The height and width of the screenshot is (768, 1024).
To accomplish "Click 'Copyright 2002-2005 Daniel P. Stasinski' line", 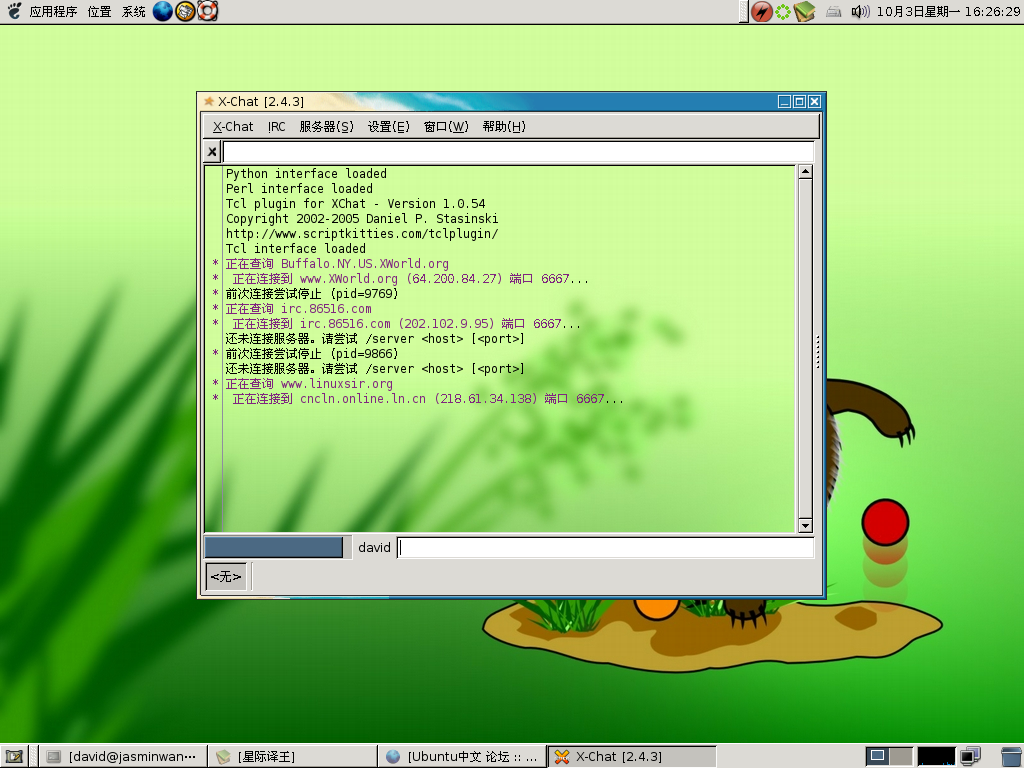I will 362,219.
